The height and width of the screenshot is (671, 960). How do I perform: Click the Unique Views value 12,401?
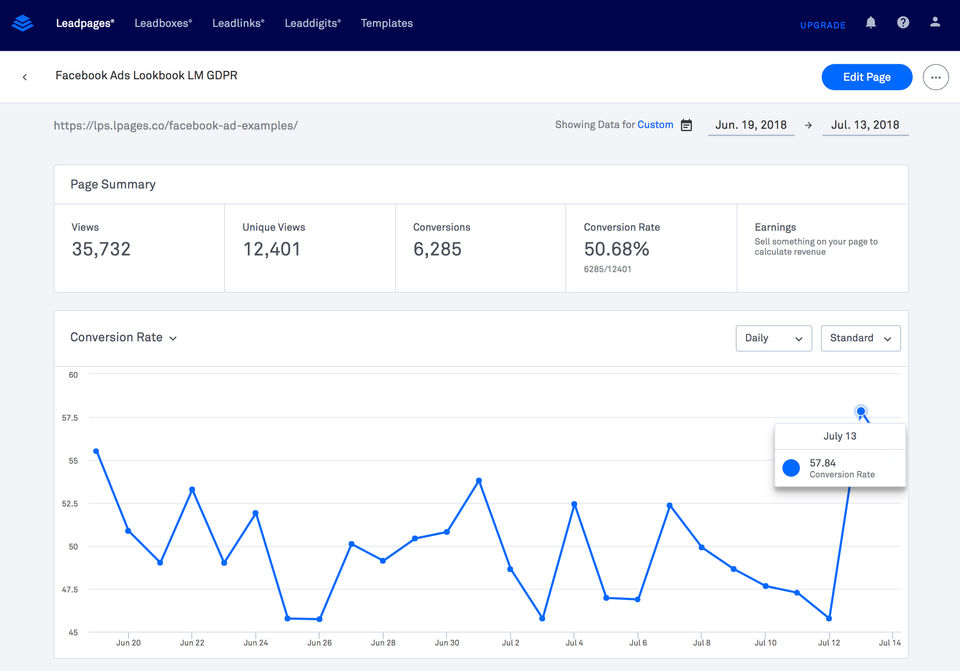[272, 249]
